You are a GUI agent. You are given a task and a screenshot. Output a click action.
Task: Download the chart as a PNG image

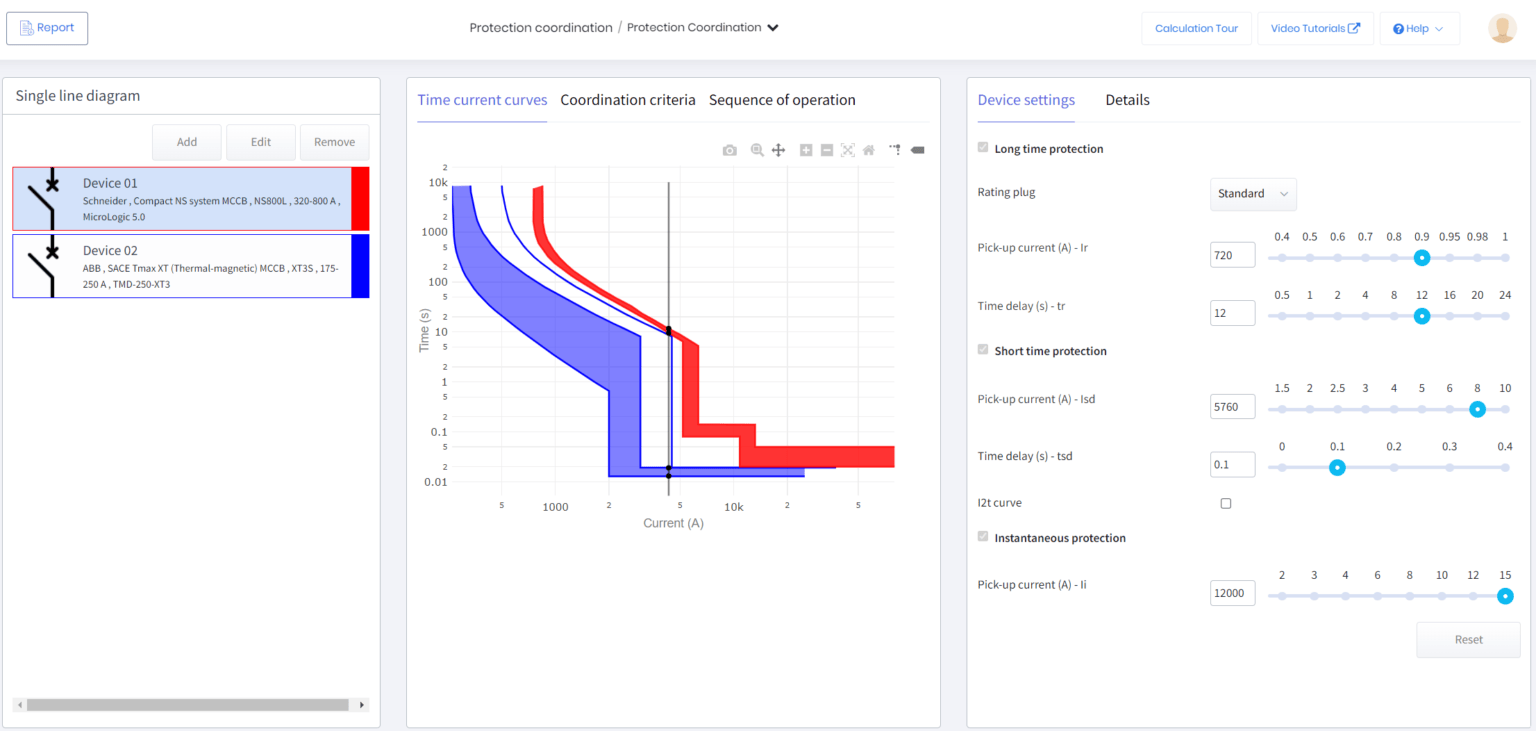pos(729,149)
